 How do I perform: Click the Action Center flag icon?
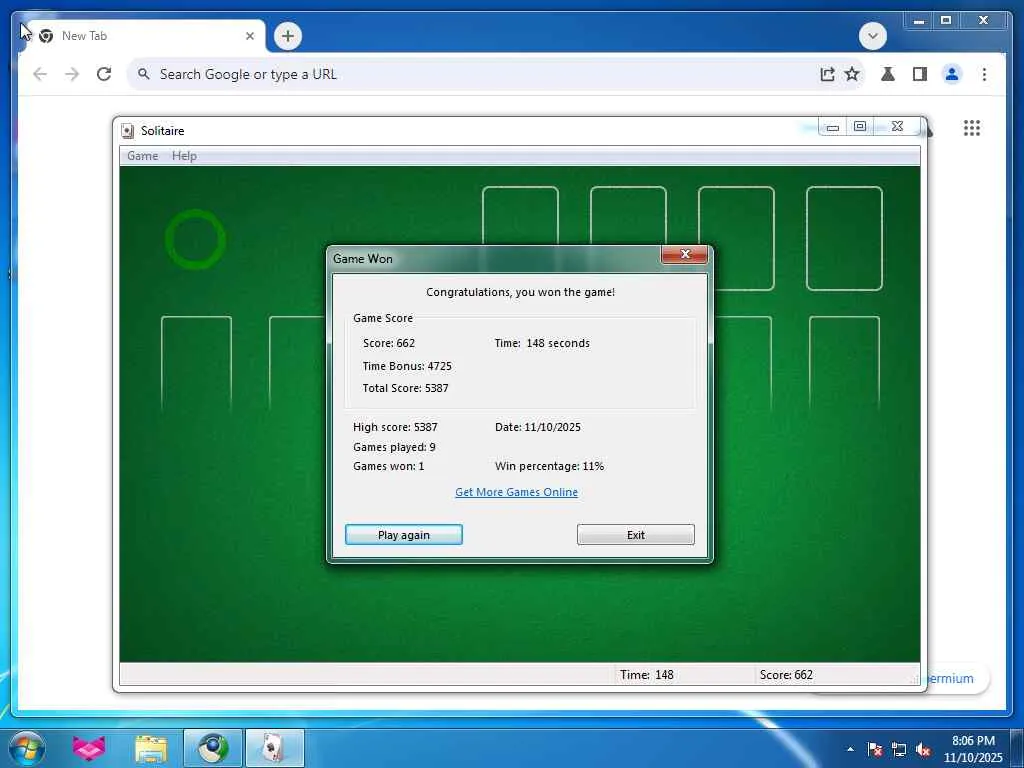[x=874, y=749]
